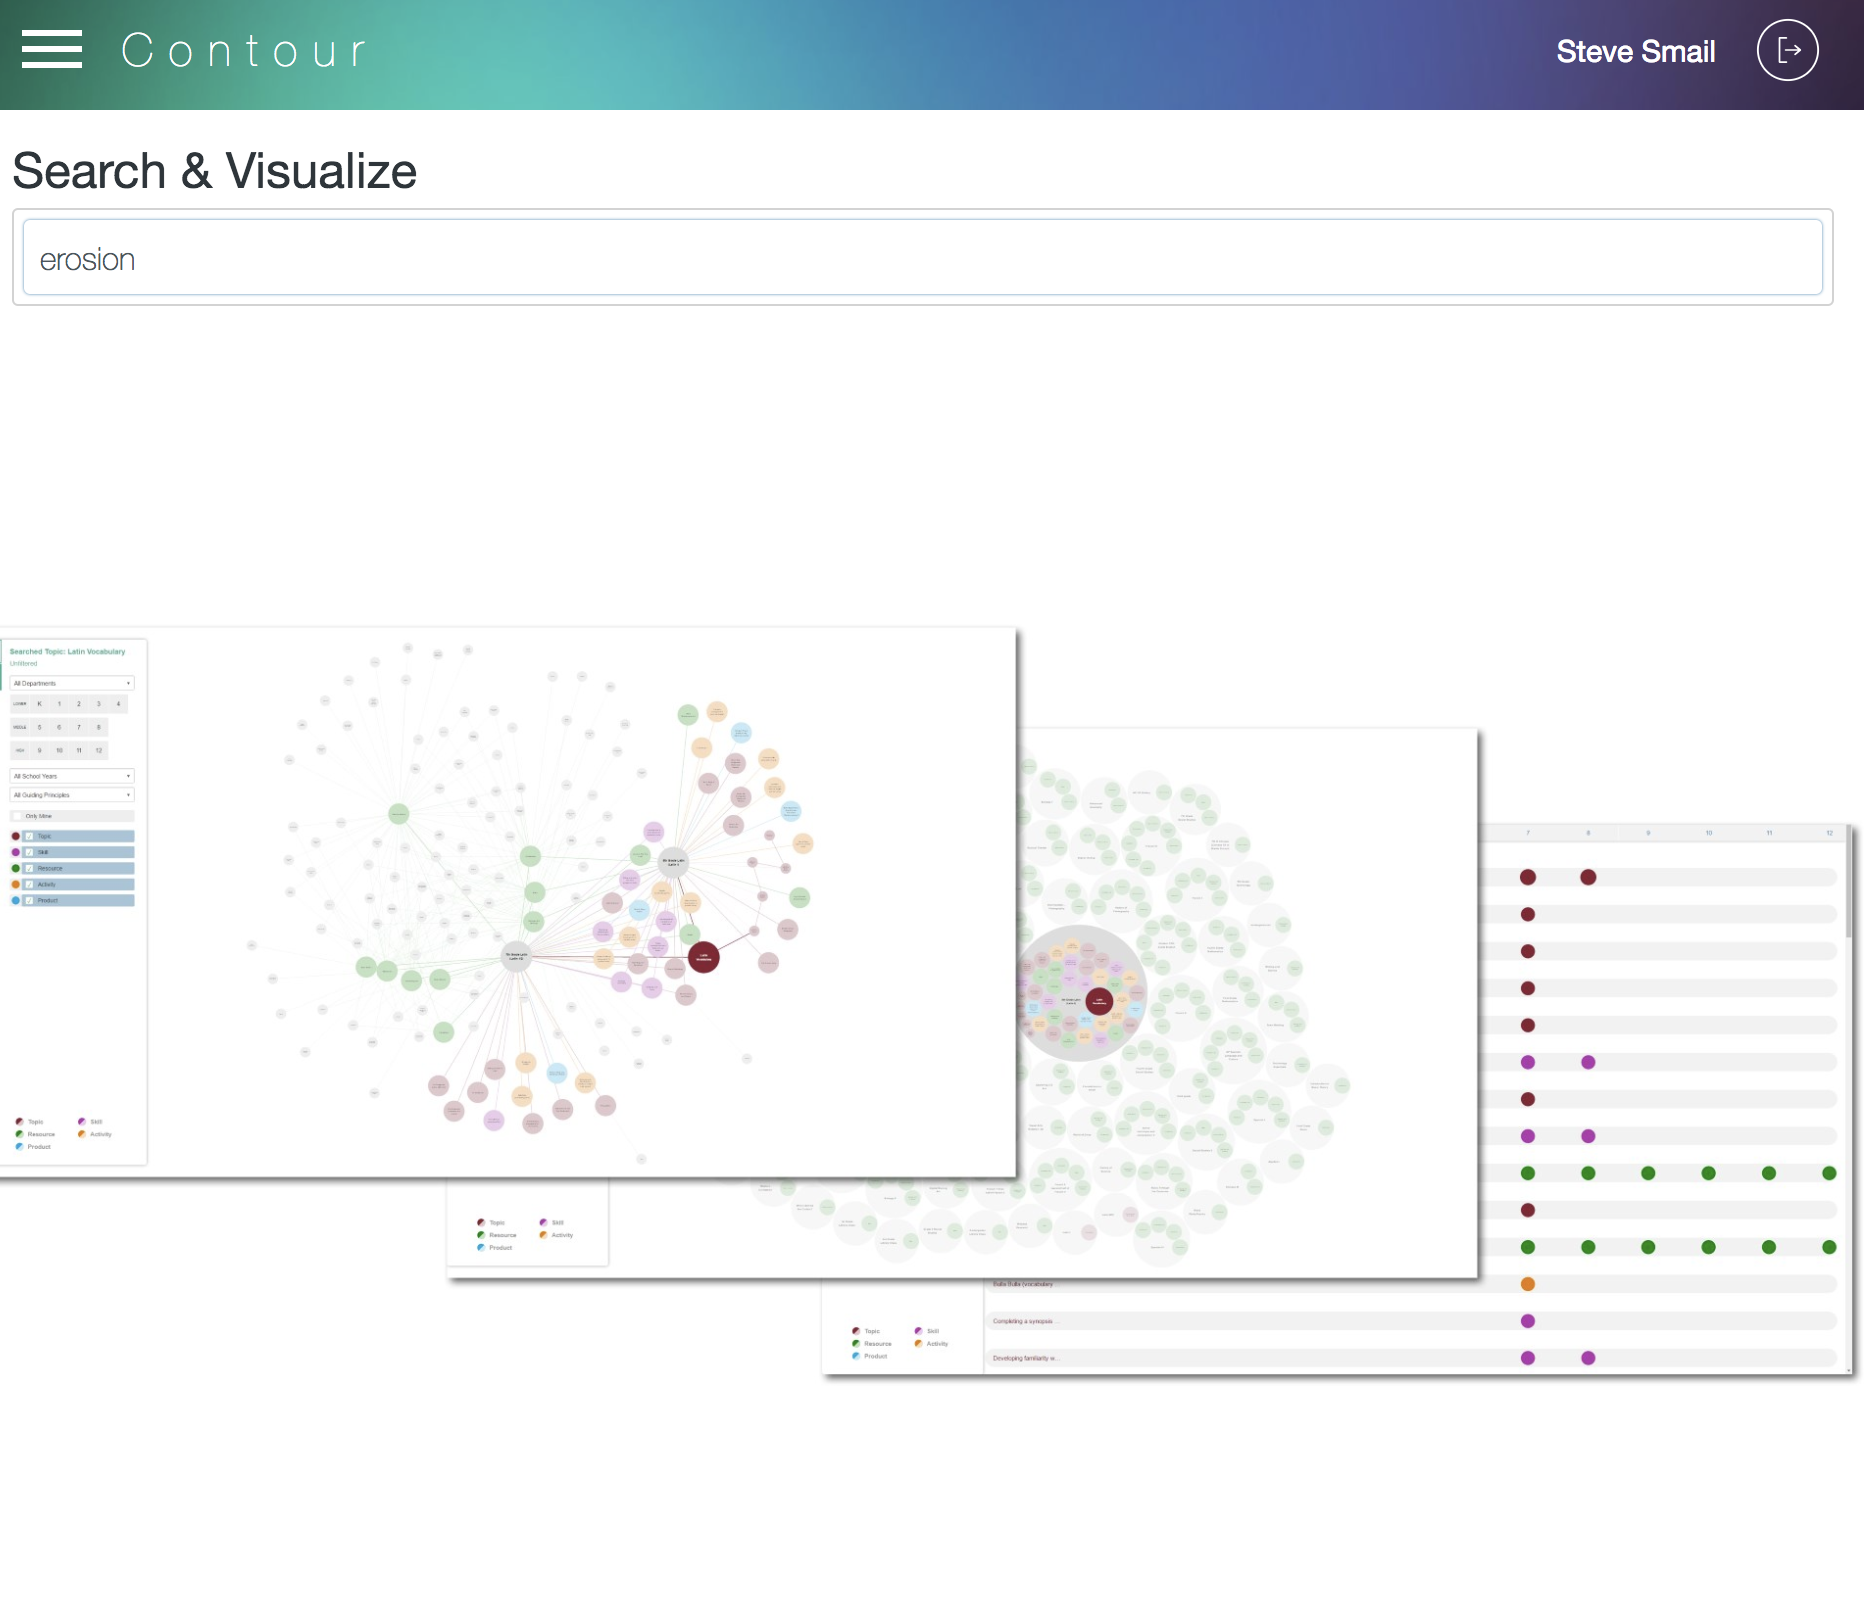Open the hamburger navigation menu
Screen dimensions: 1864x1618
(x=51, y=50)
